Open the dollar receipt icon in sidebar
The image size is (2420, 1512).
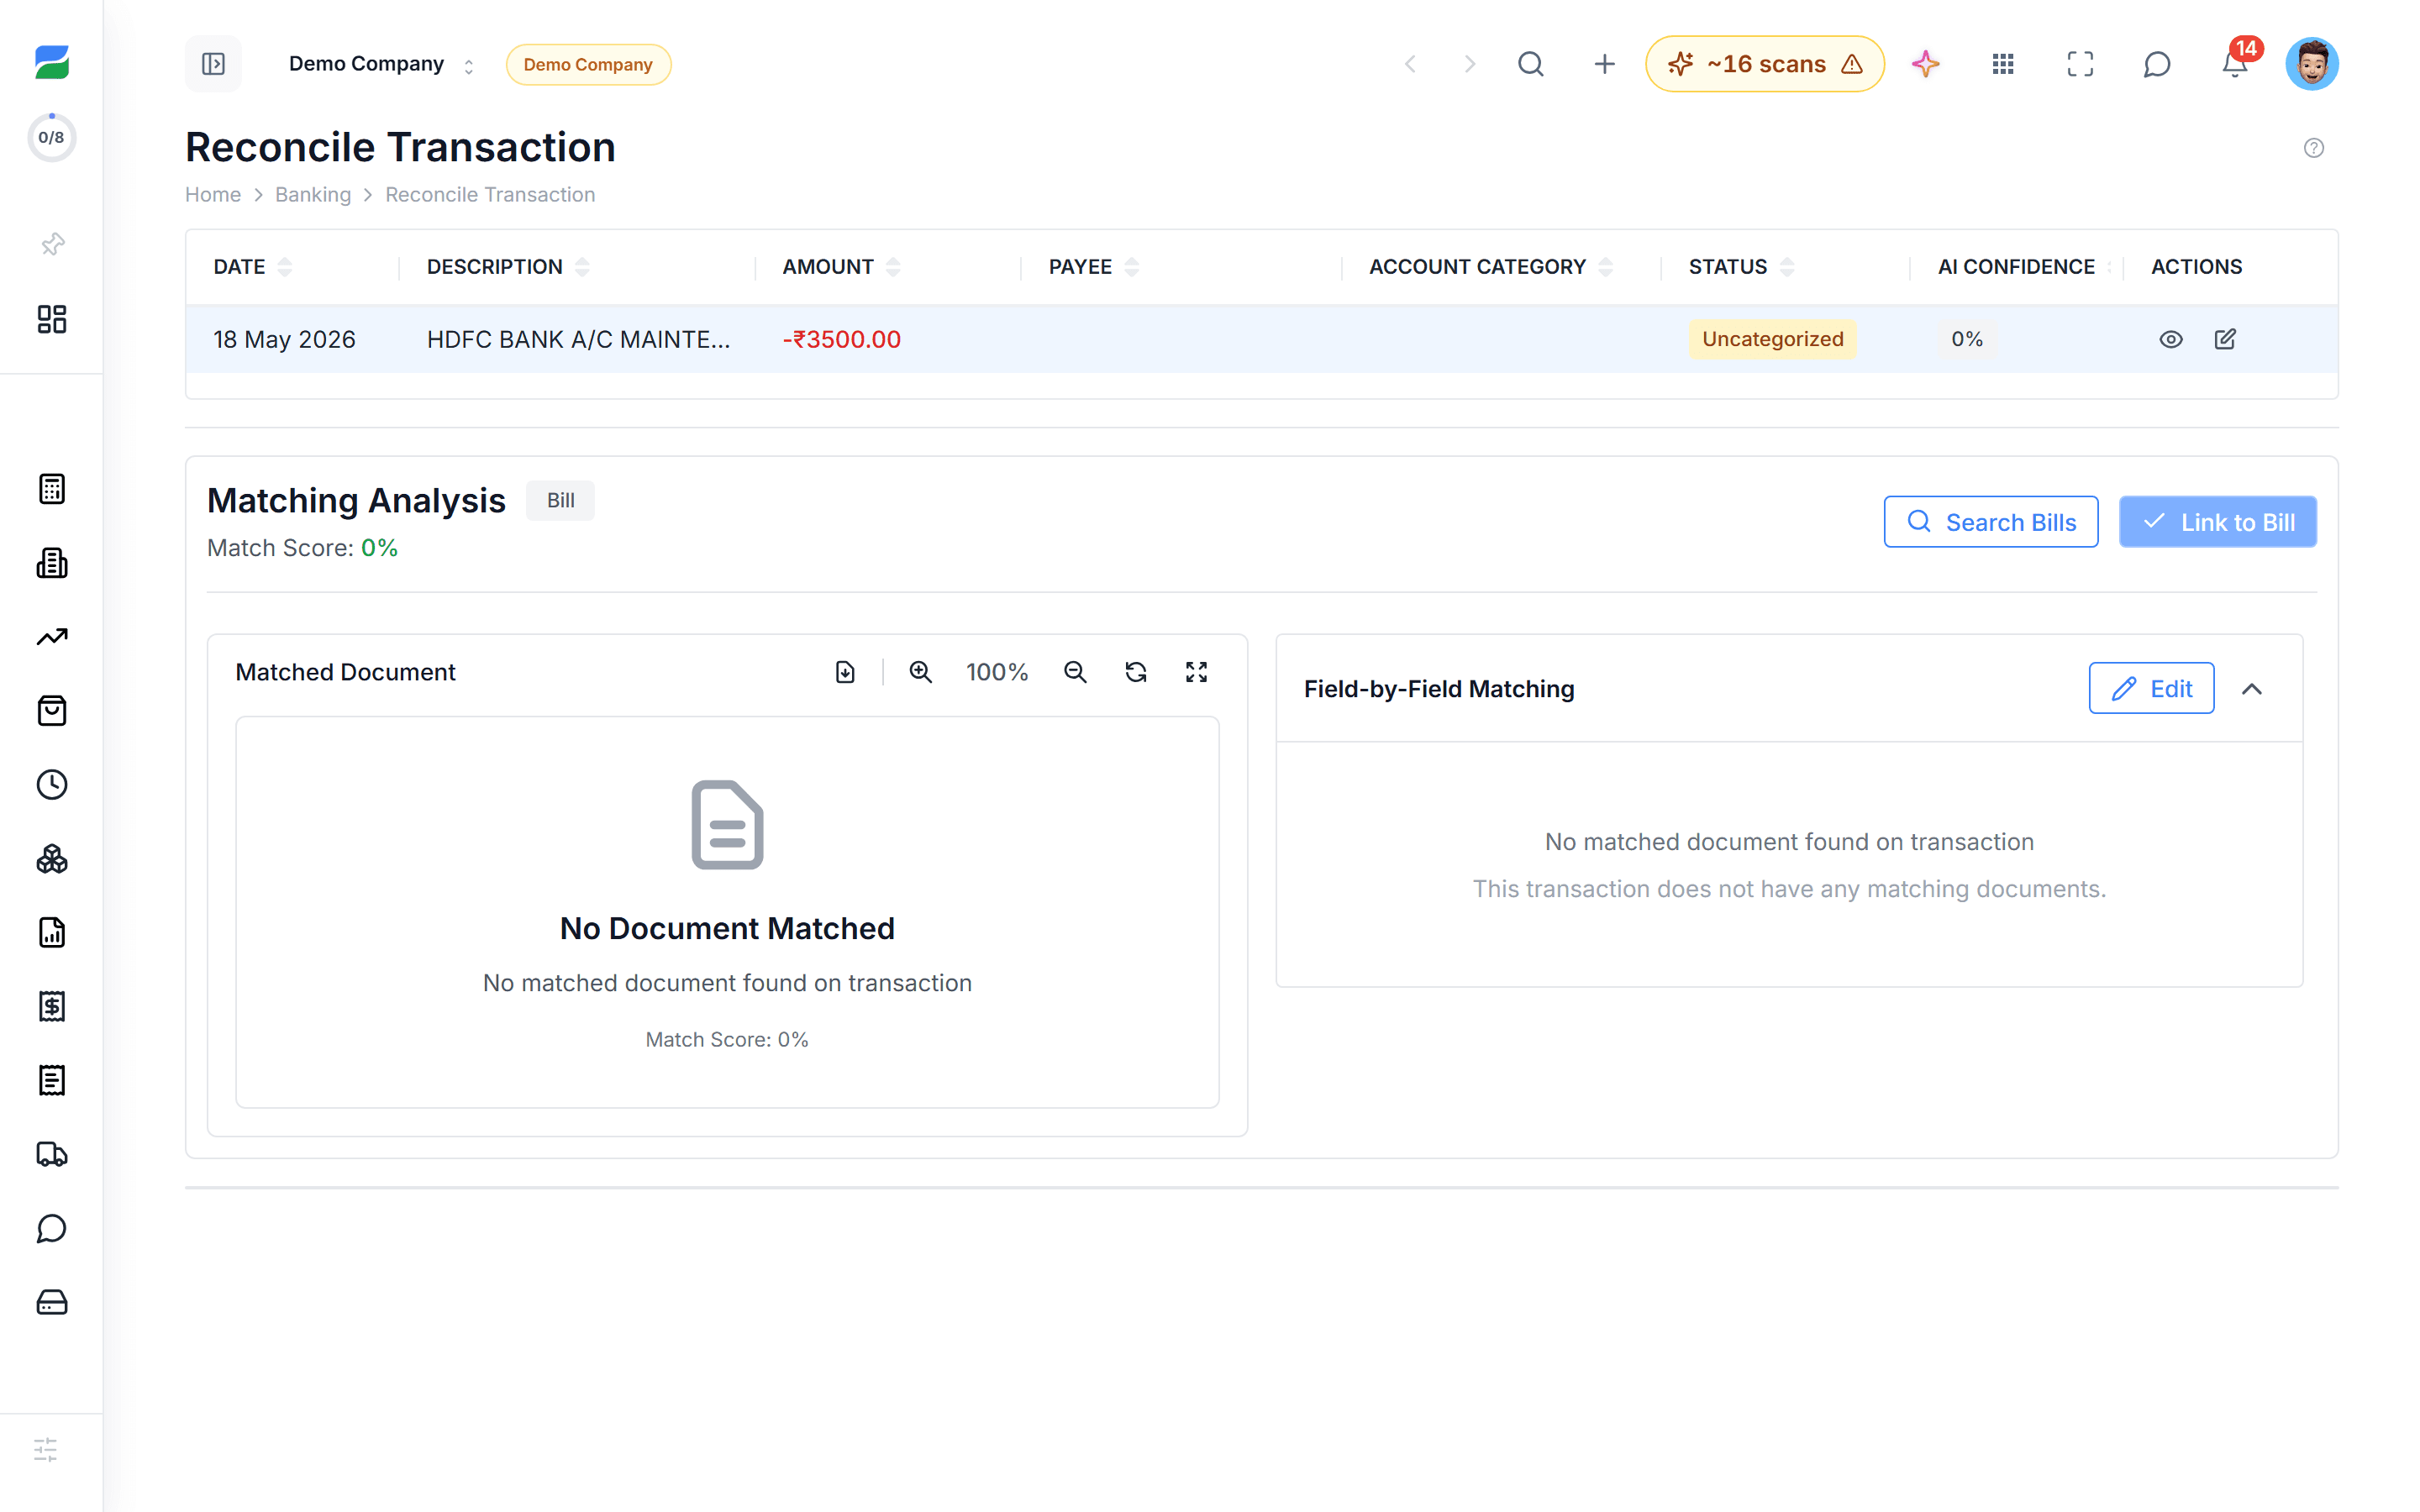[52, 1007]
